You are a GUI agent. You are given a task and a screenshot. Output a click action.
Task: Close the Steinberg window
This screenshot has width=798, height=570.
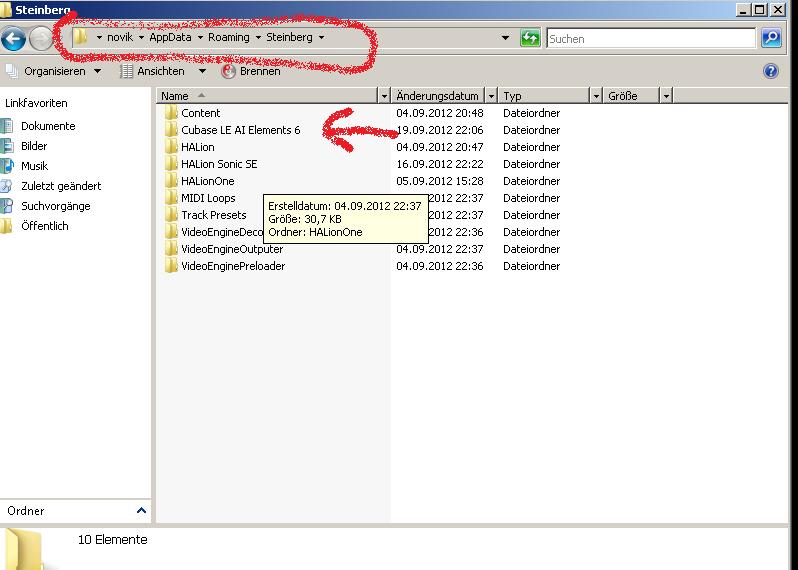[778, 10]
